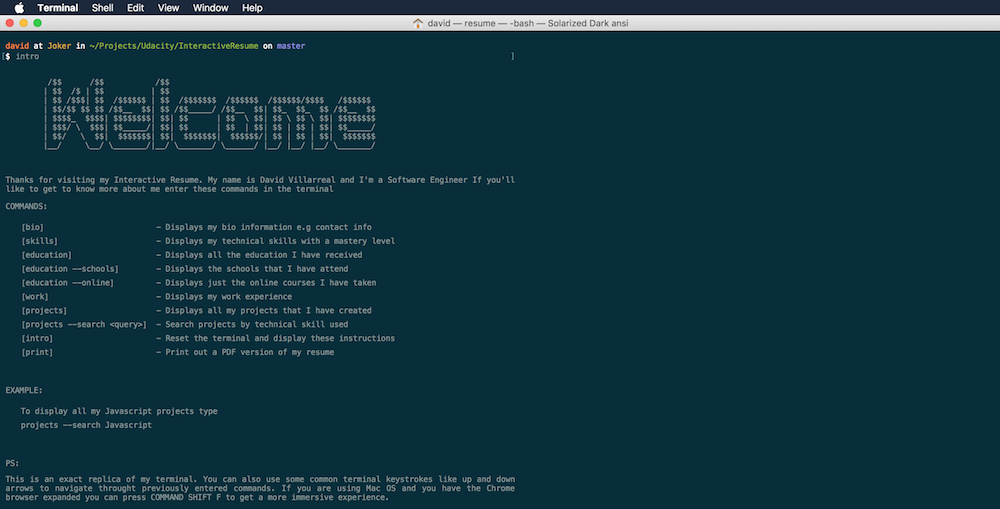Click the 'projects --search Javascript' example line
This screenshot has height=509, width=1000.
pyautogui.click(x=86, y=425)
